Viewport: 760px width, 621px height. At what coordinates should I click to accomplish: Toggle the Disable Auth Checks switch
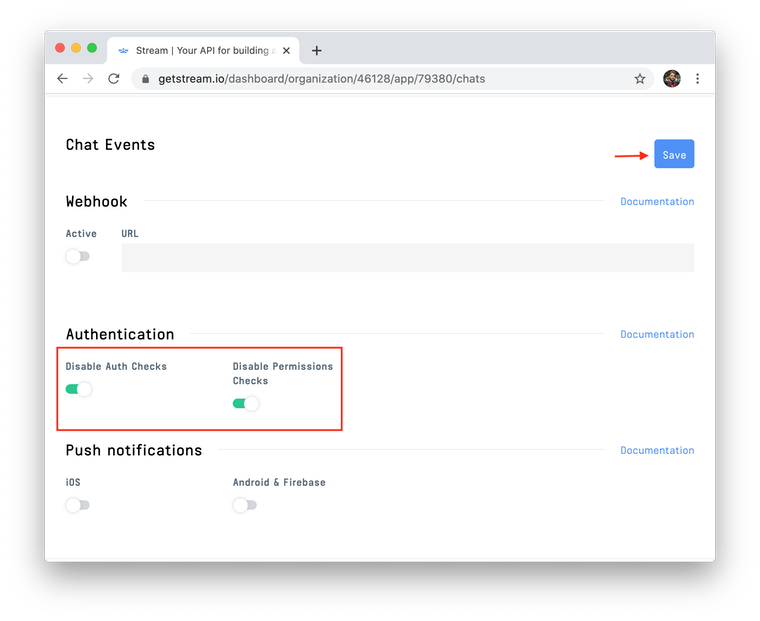tap(79, 389)
